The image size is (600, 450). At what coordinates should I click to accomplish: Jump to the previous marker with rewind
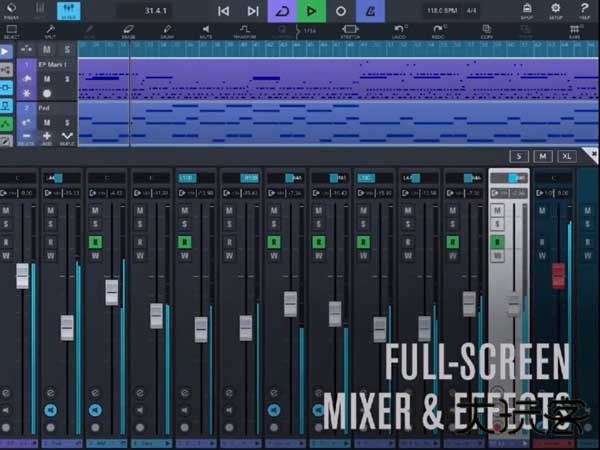(223, 11)
